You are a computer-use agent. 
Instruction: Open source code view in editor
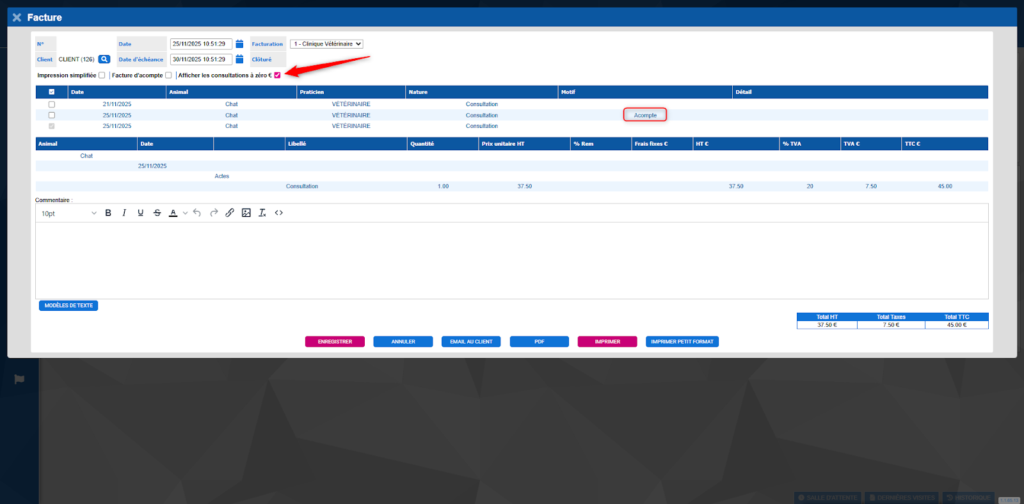(x=279, y=213)
